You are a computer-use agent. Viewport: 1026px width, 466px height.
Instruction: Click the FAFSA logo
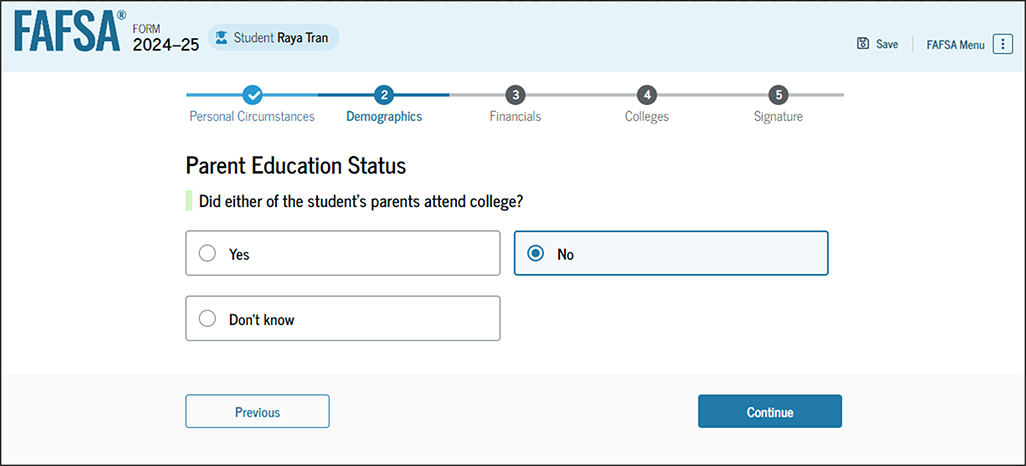pyautogui.click(x=70, y=35)
